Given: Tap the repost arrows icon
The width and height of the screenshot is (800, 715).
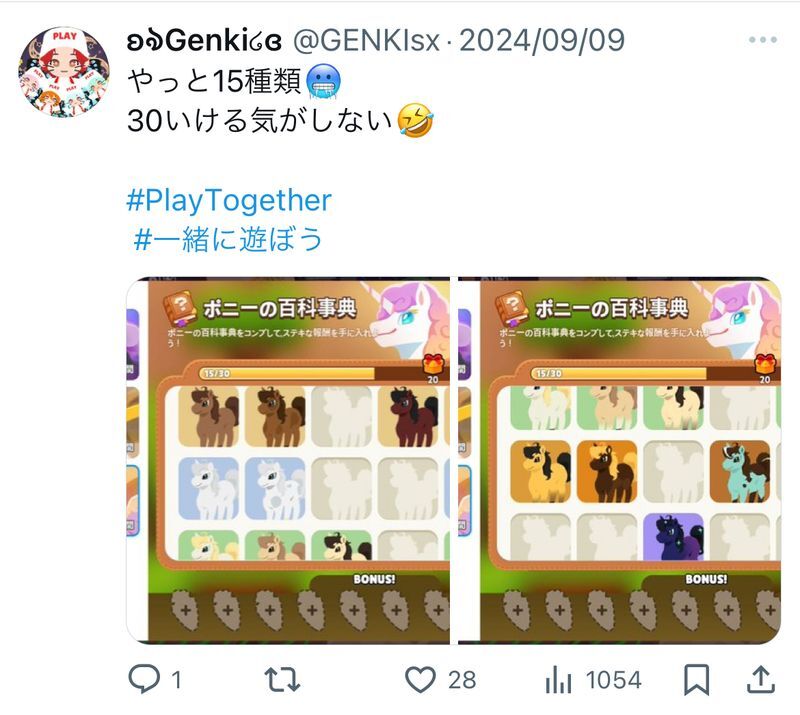Looking at the screenshot, I should click(282, 680).
